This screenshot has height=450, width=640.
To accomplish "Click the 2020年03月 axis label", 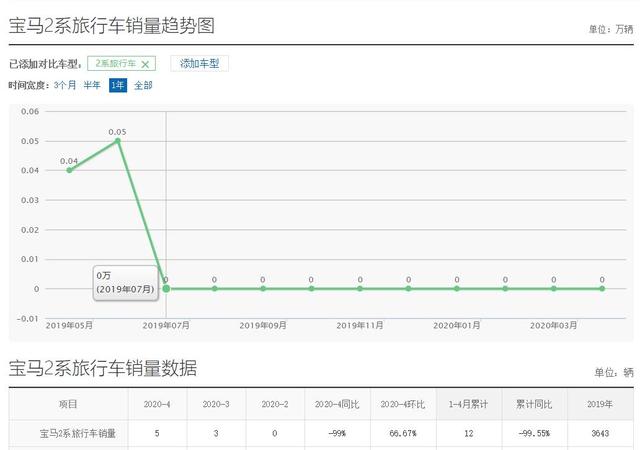I will point(553,325).
